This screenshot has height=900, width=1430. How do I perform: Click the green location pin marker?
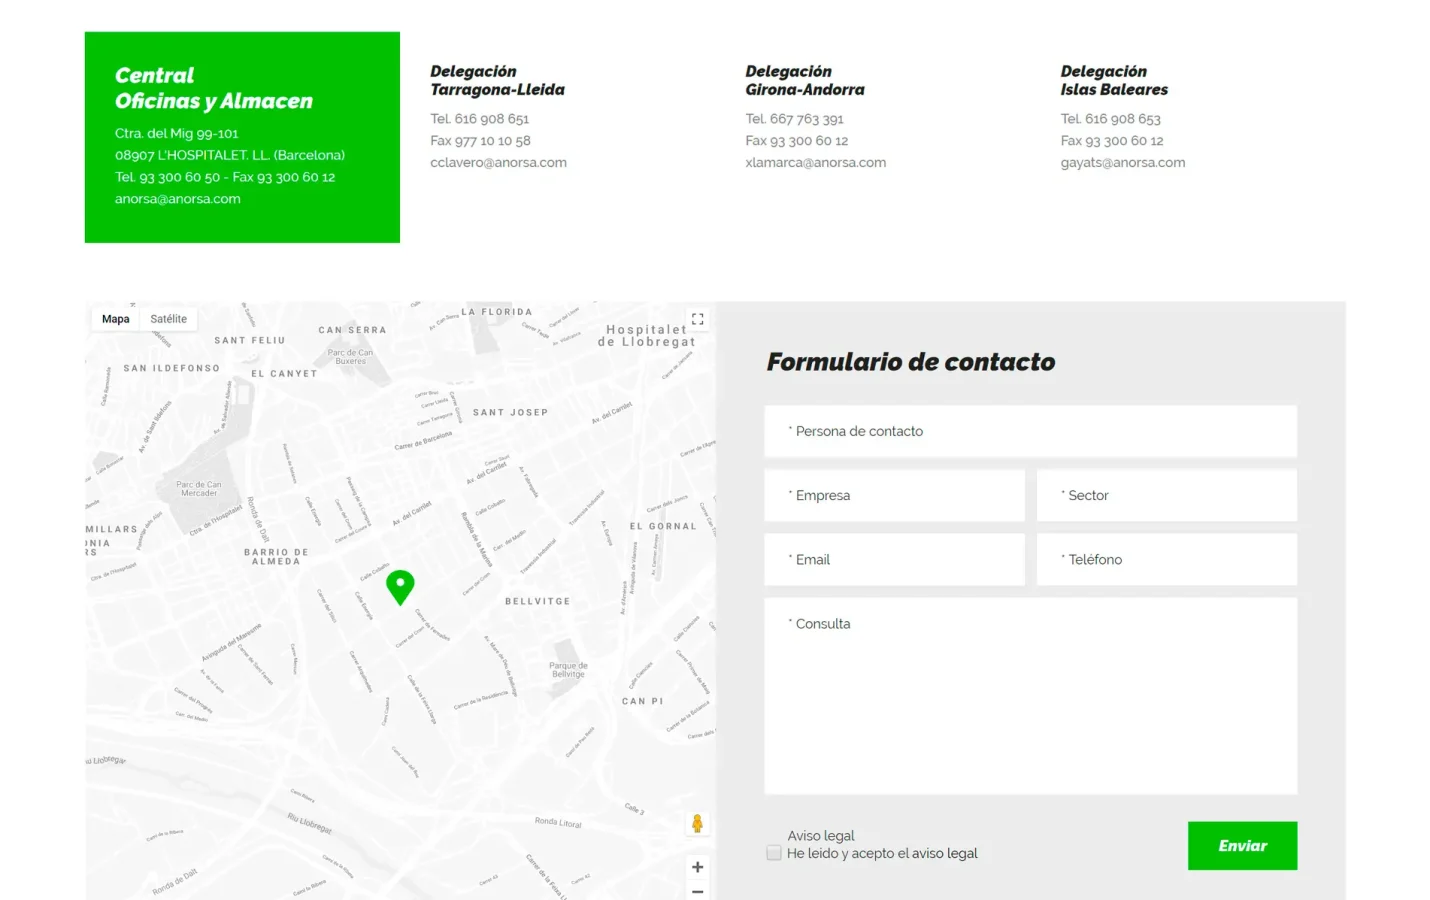(400, 585)
